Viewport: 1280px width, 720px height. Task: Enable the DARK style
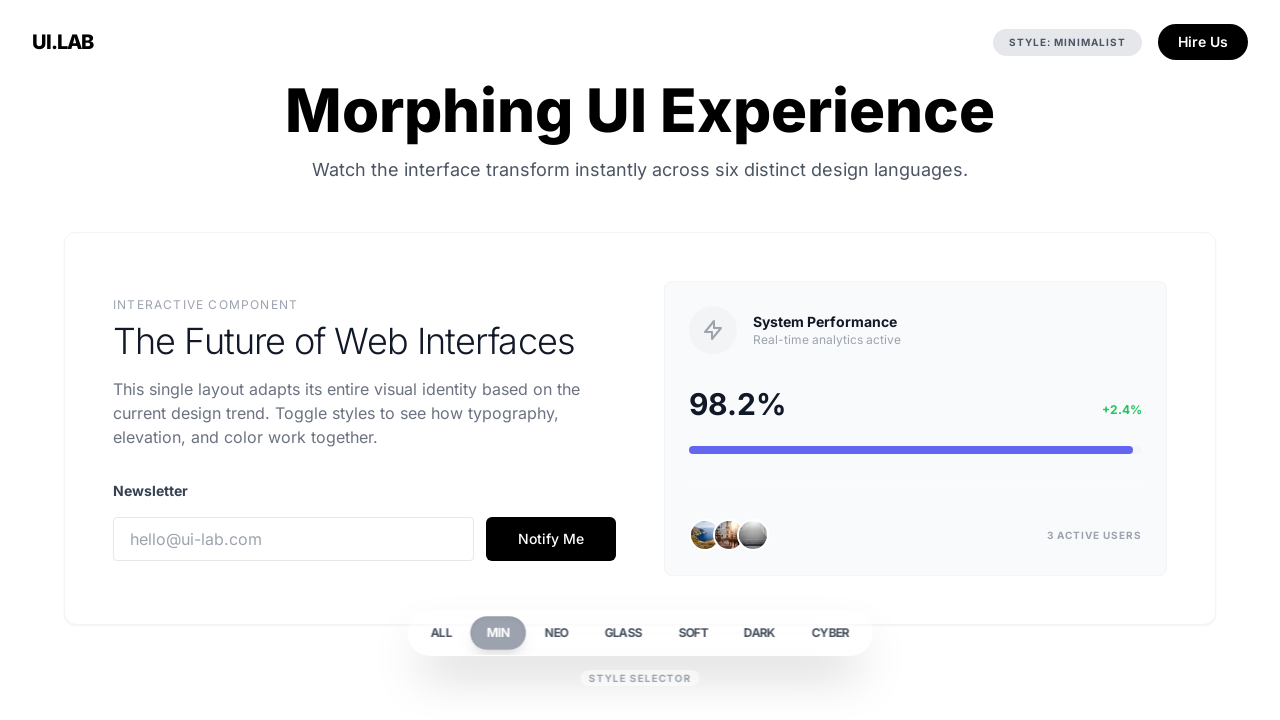(759, 633)
